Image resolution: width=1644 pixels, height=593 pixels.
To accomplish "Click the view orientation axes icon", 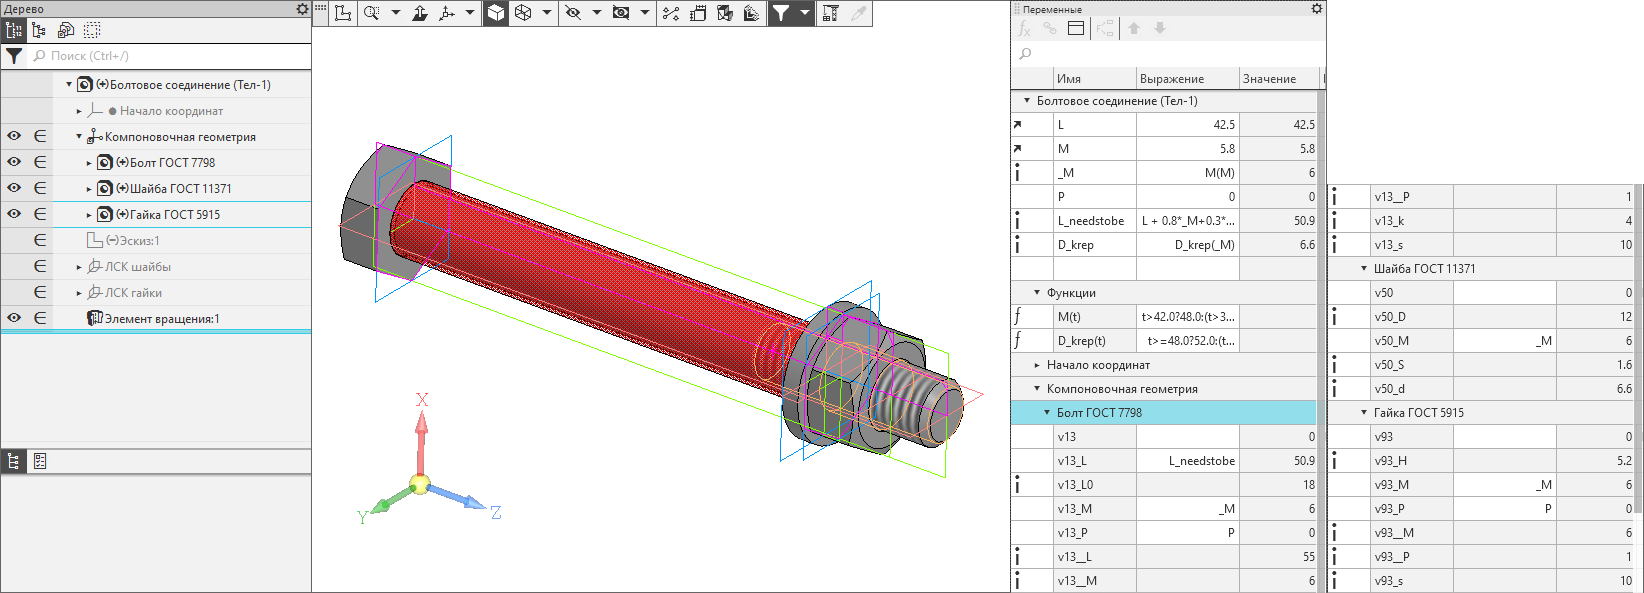I will coord(447,13).
